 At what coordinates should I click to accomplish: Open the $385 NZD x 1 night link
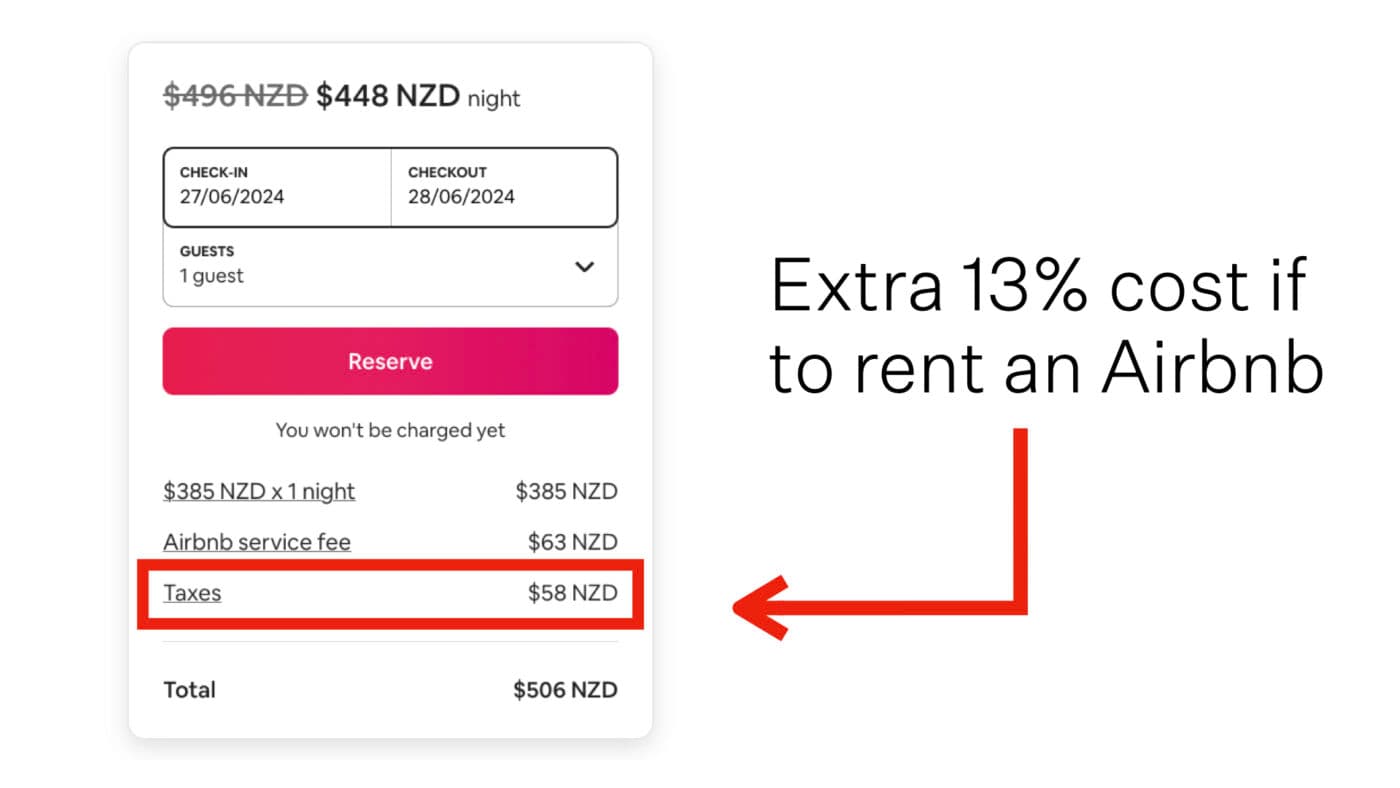point(259,491)
